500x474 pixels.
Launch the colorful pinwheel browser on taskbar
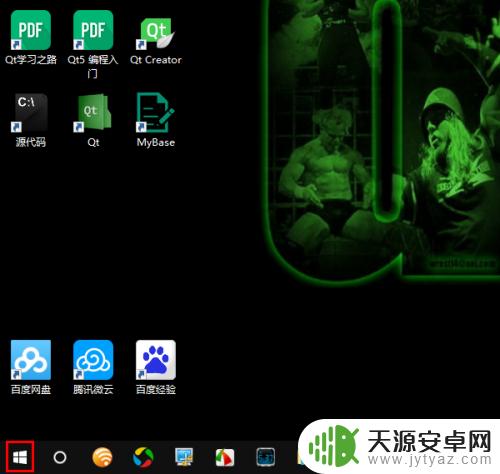[x=143, y=457]
